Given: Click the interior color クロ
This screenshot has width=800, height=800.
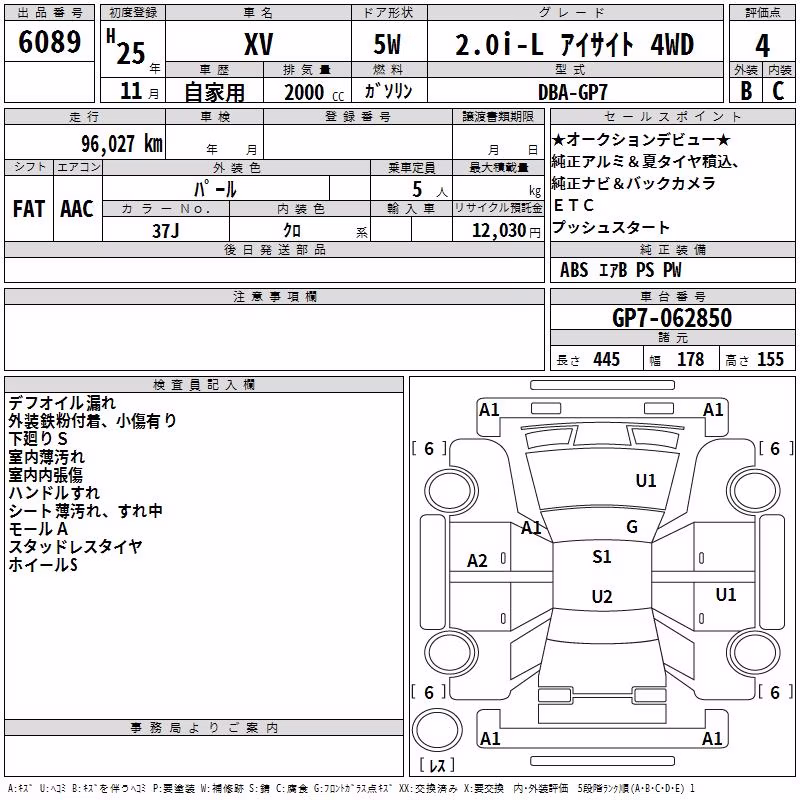Looking at the screenshot, I should 292,231.
